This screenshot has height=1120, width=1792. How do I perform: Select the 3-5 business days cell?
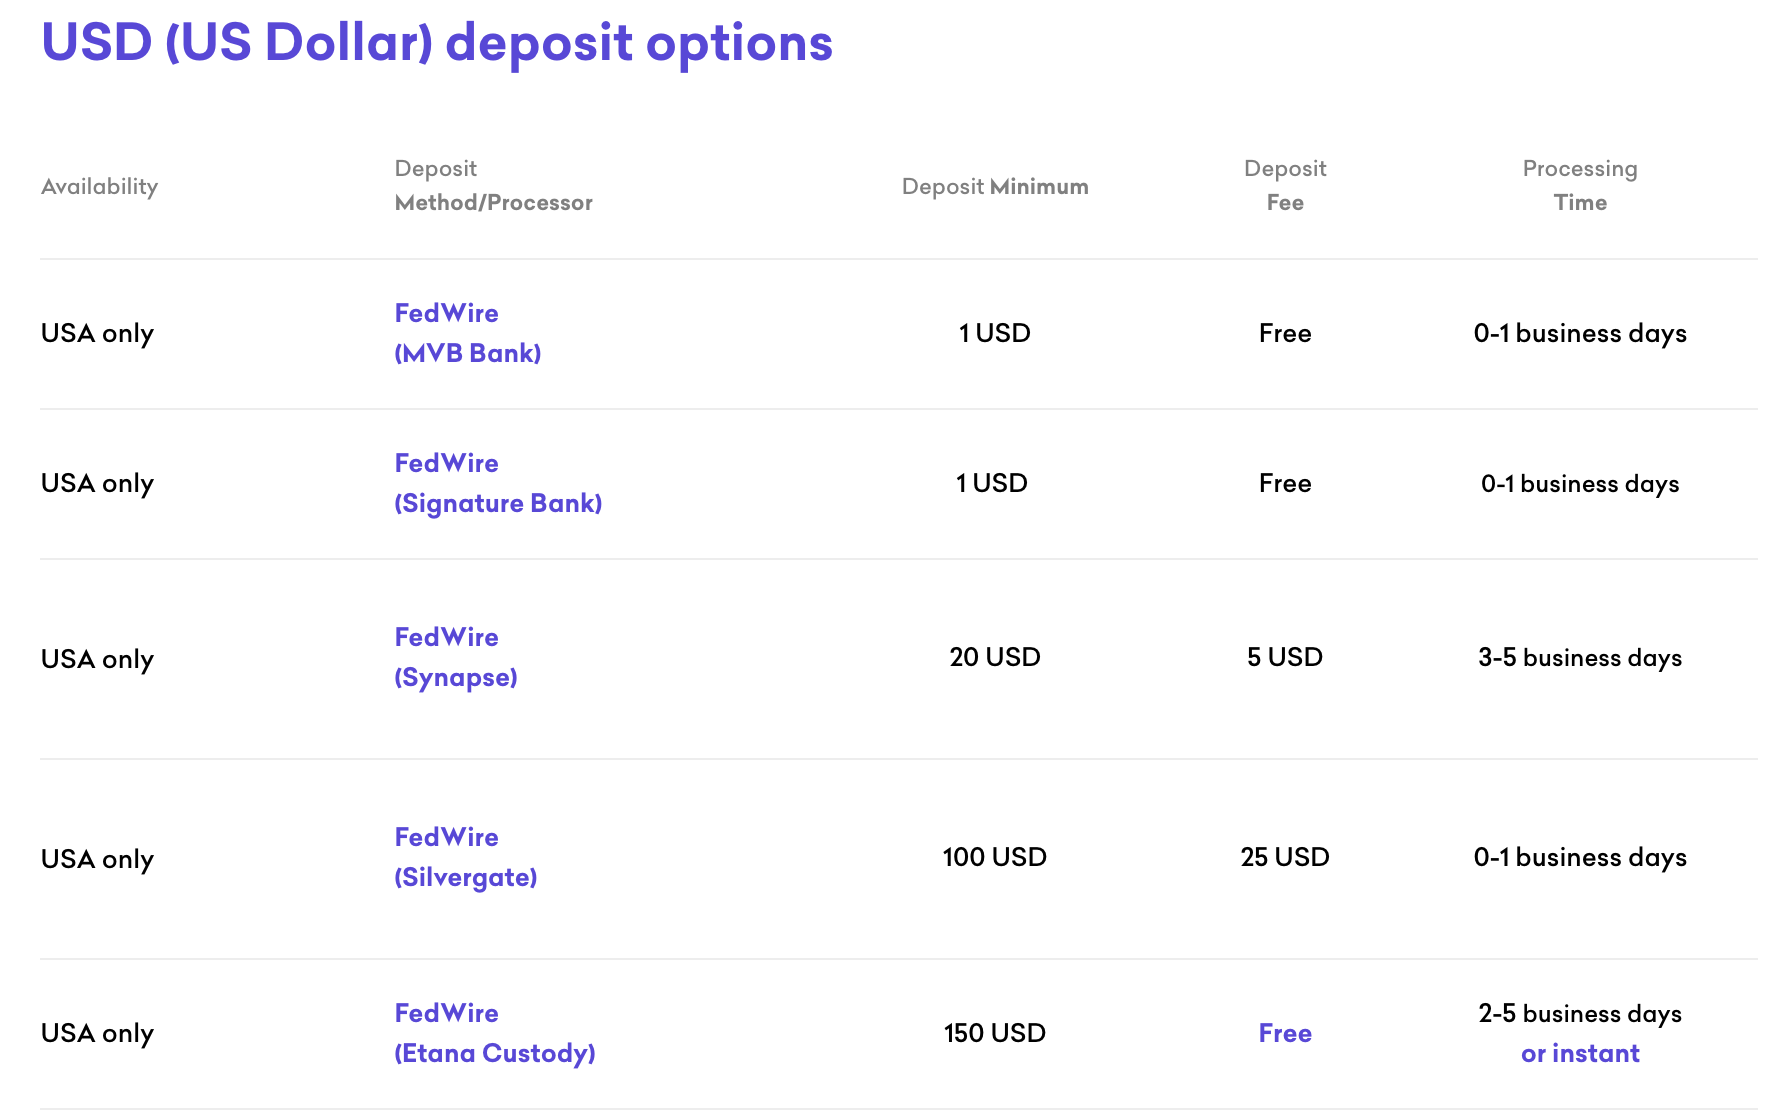pos(1580,657)
